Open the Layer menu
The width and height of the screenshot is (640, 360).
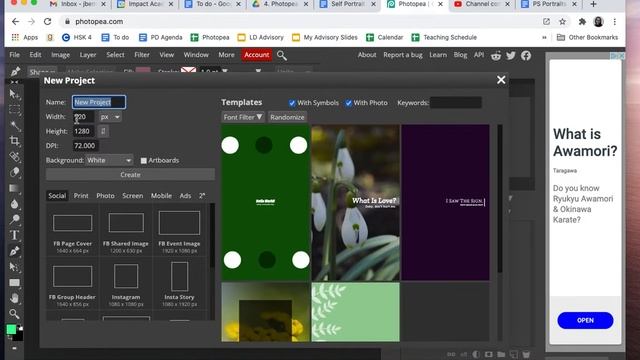(x=88, y=55)
